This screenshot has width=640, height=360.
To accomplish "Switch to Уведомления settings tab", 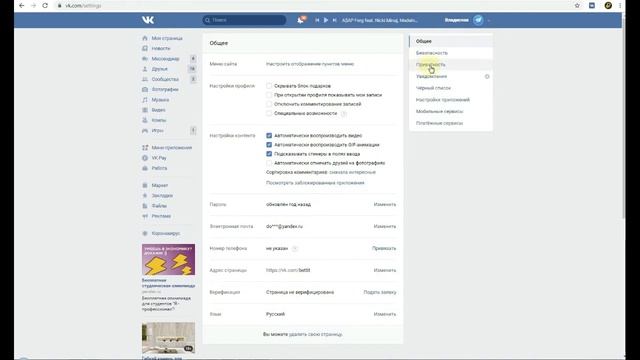I will (451, 76).
